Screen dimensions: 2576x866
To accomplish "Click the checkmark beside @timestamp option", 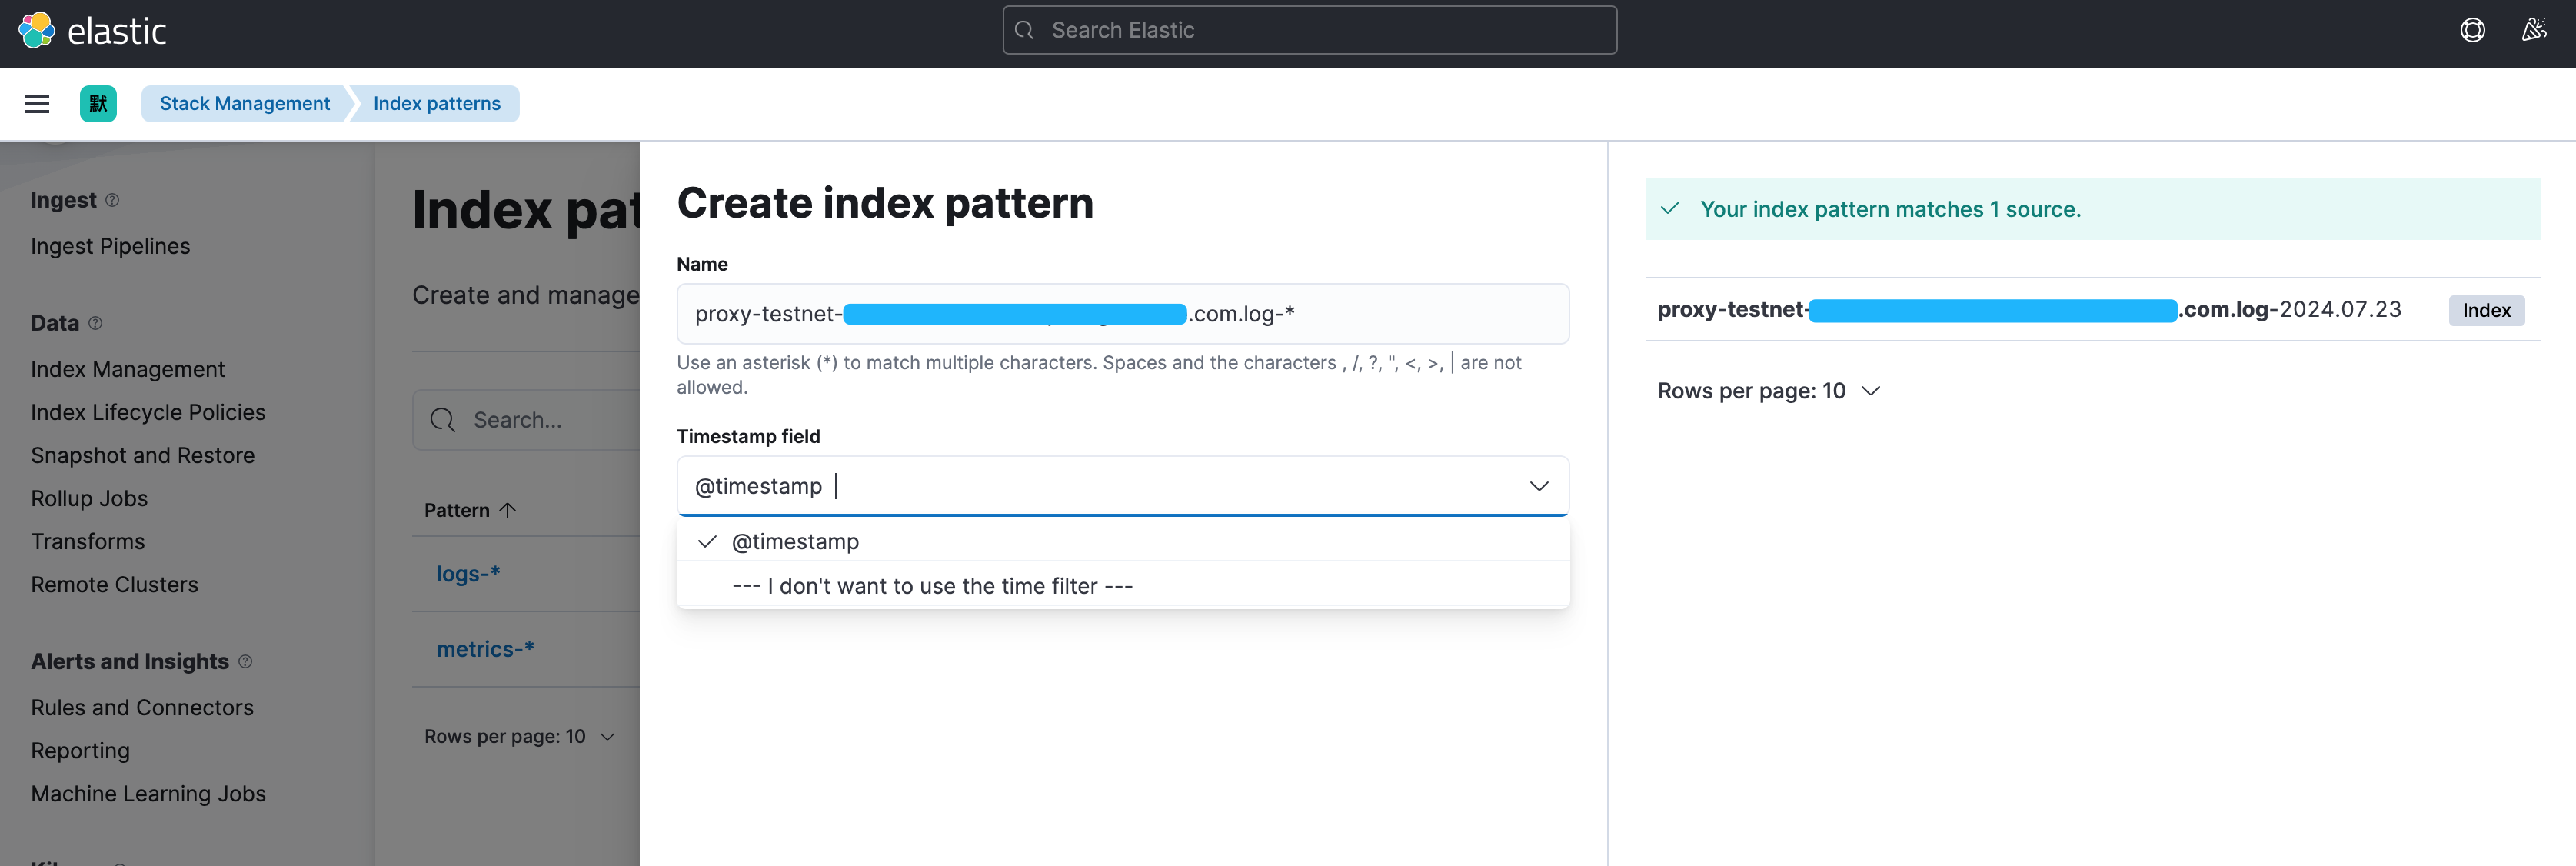I will coord(707,541).
